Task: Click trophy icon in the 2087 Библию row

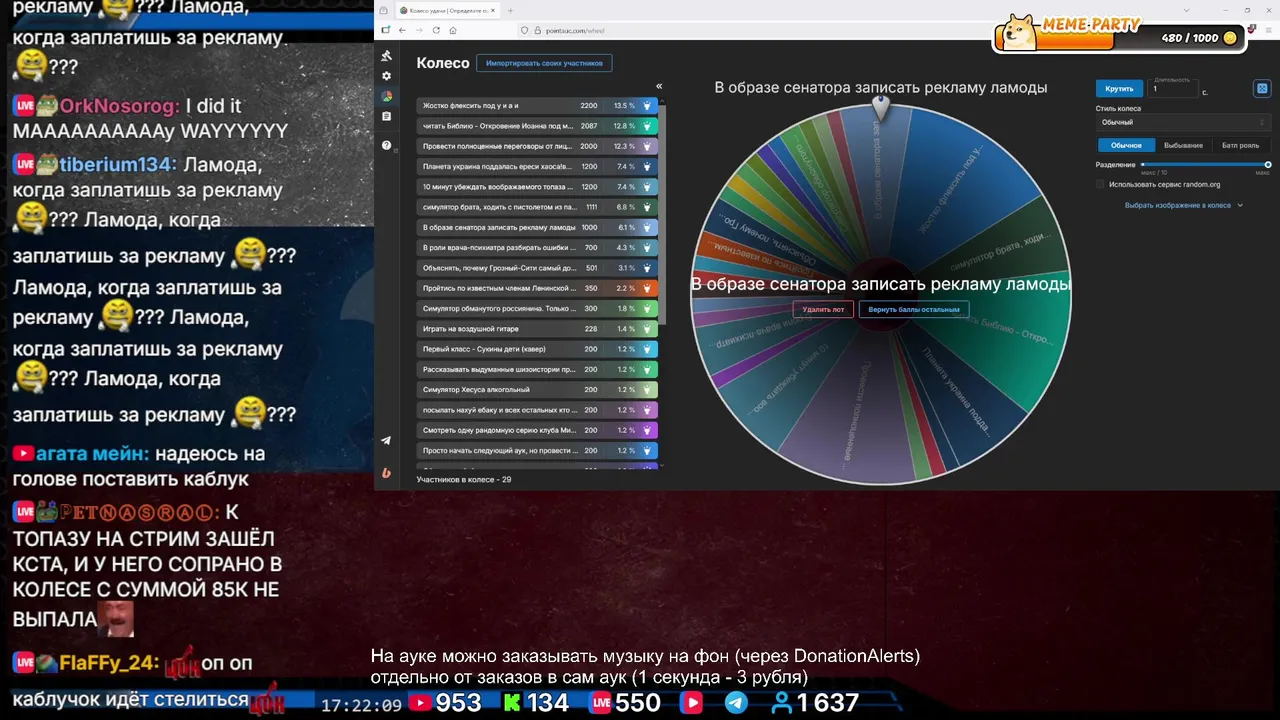Action: 647,126
